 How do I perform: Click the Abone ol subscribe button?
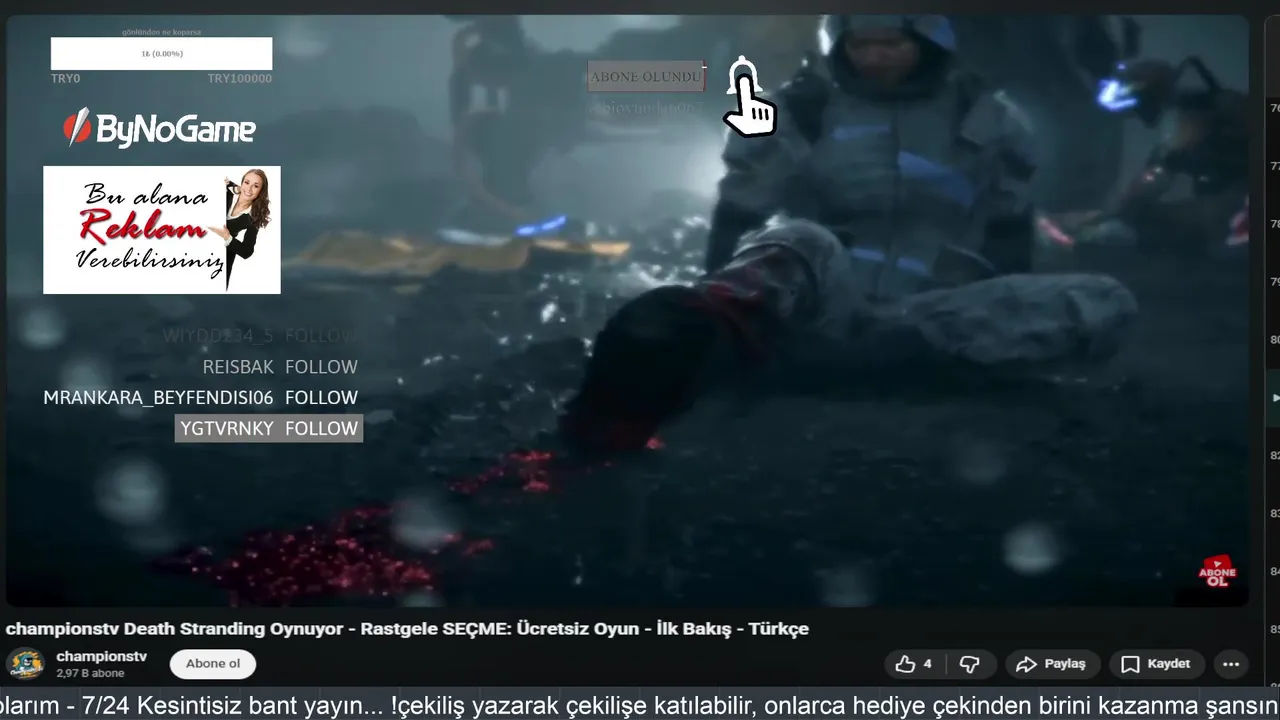[x=213, y=664]
